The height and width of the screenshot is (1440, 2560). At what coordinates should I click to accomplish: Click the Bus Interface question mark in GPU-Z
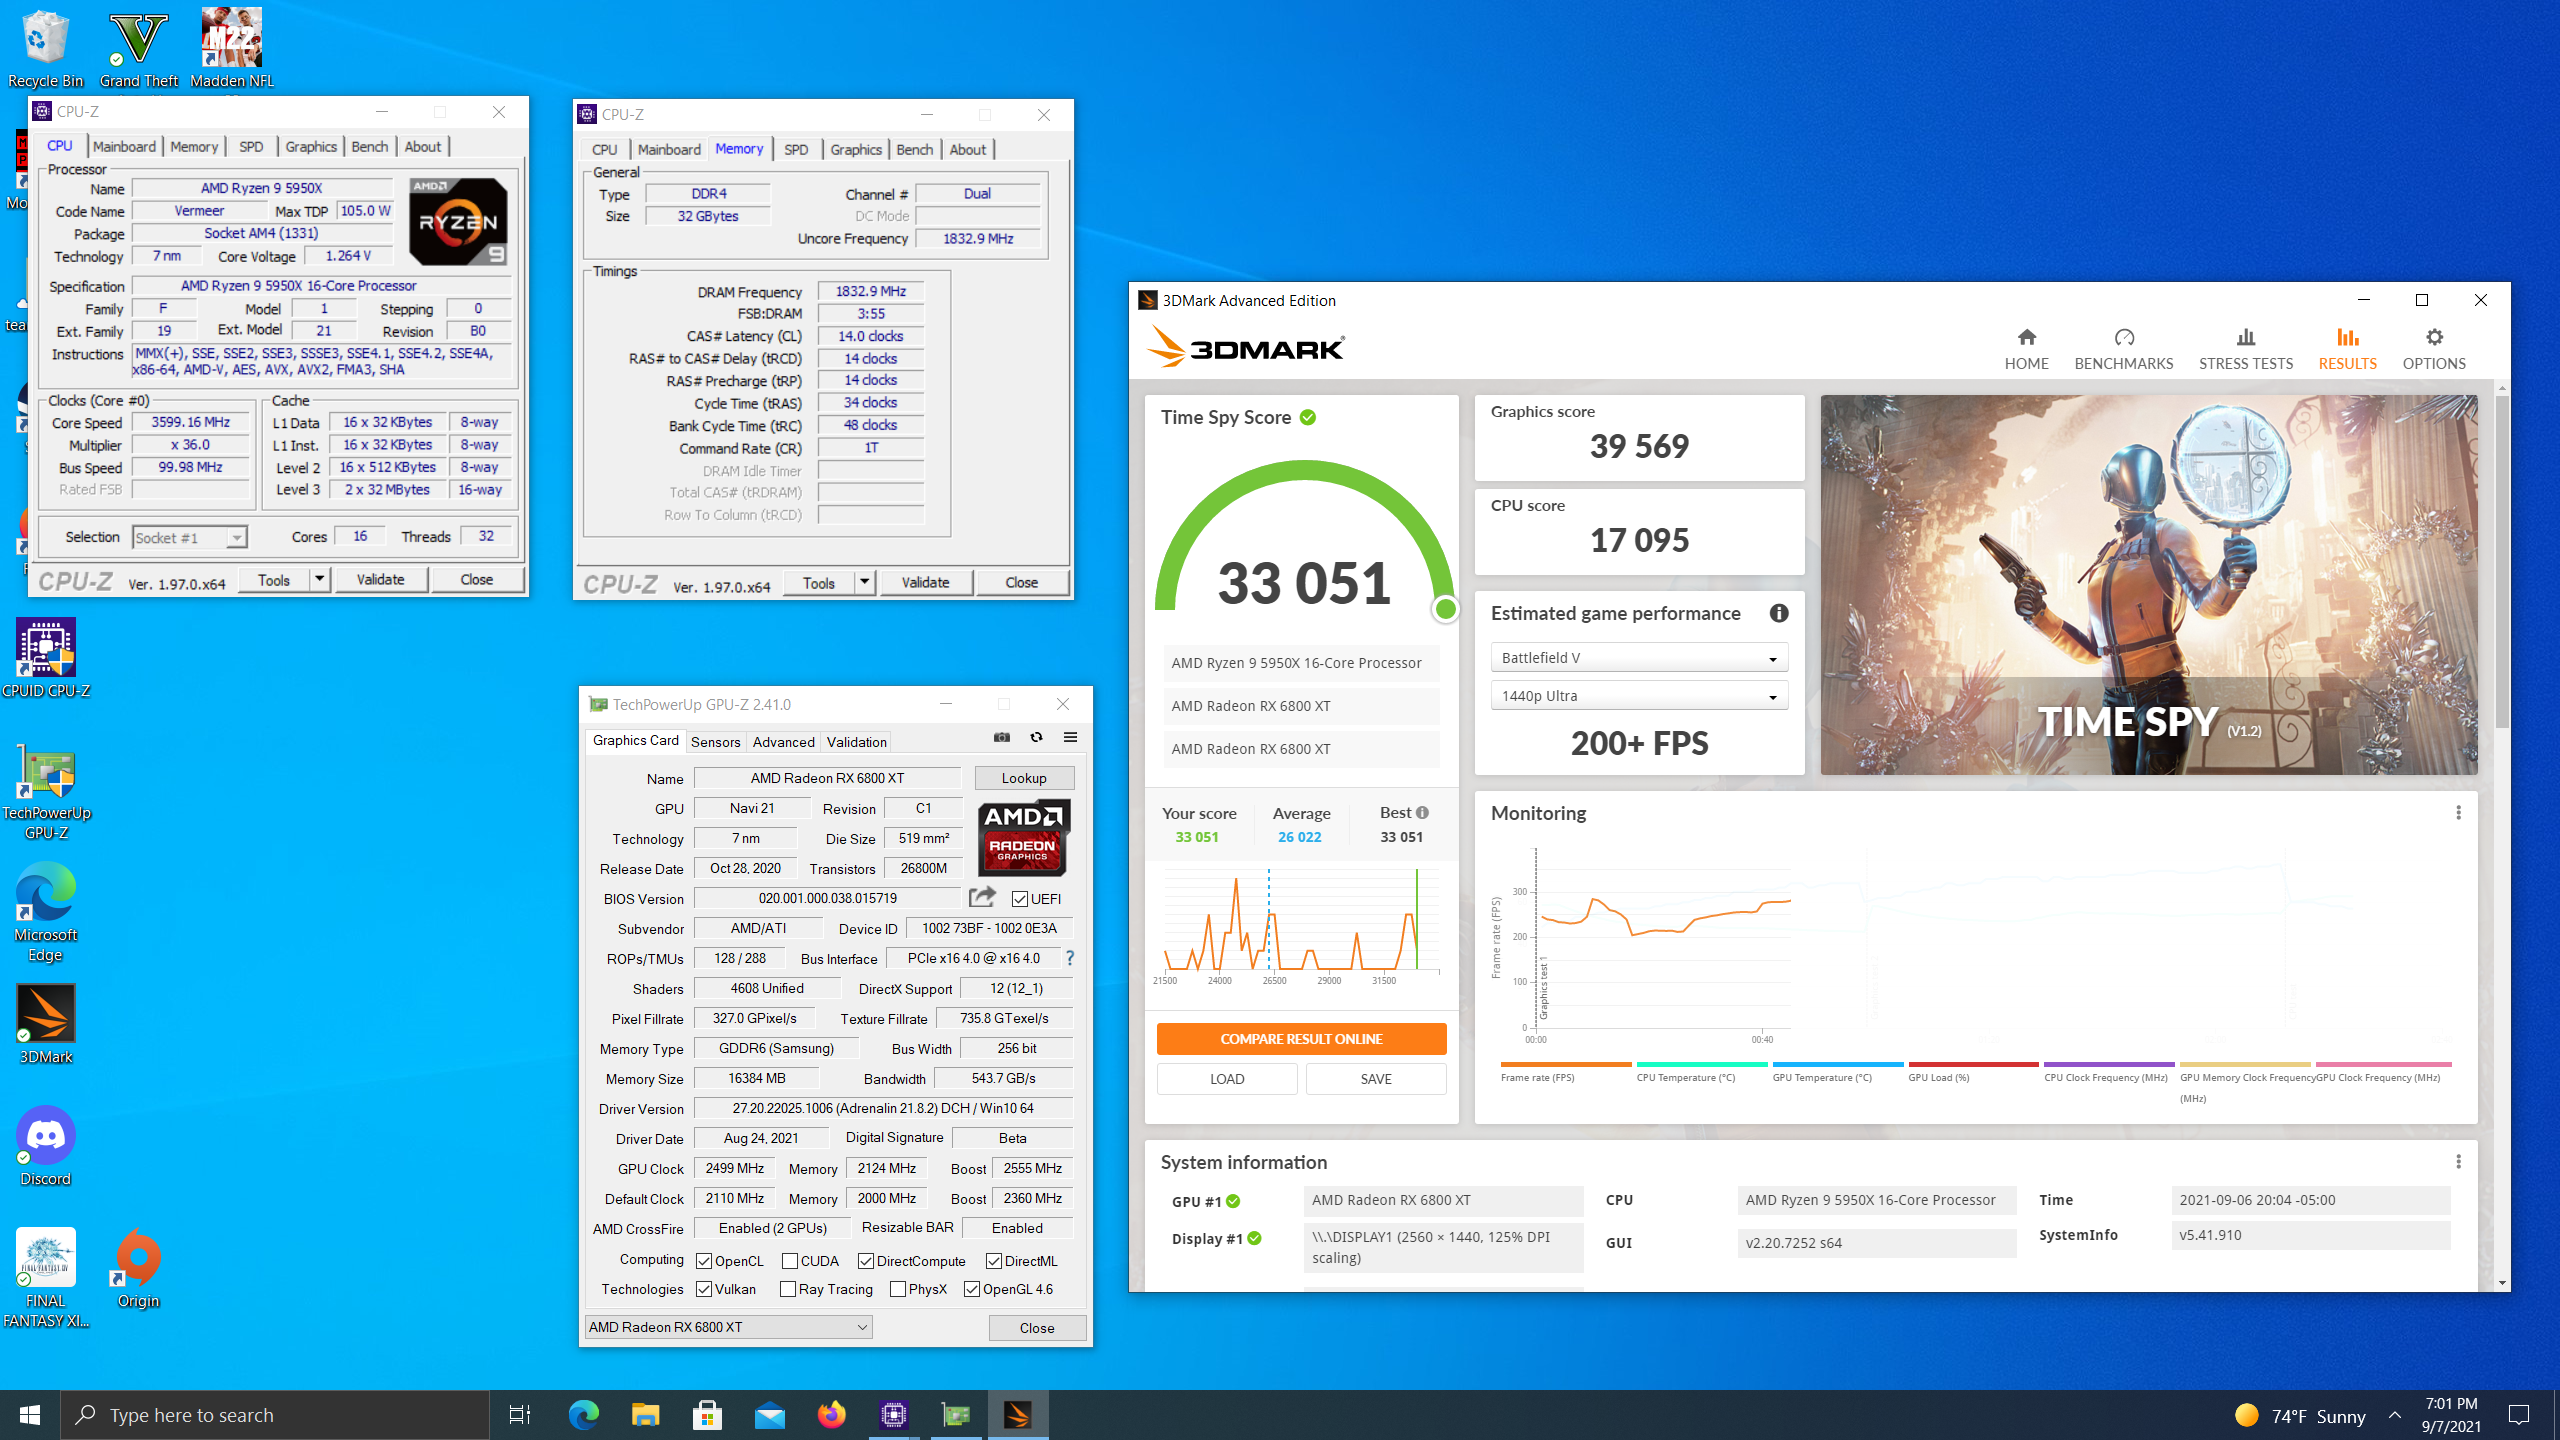coord(1070,958)
